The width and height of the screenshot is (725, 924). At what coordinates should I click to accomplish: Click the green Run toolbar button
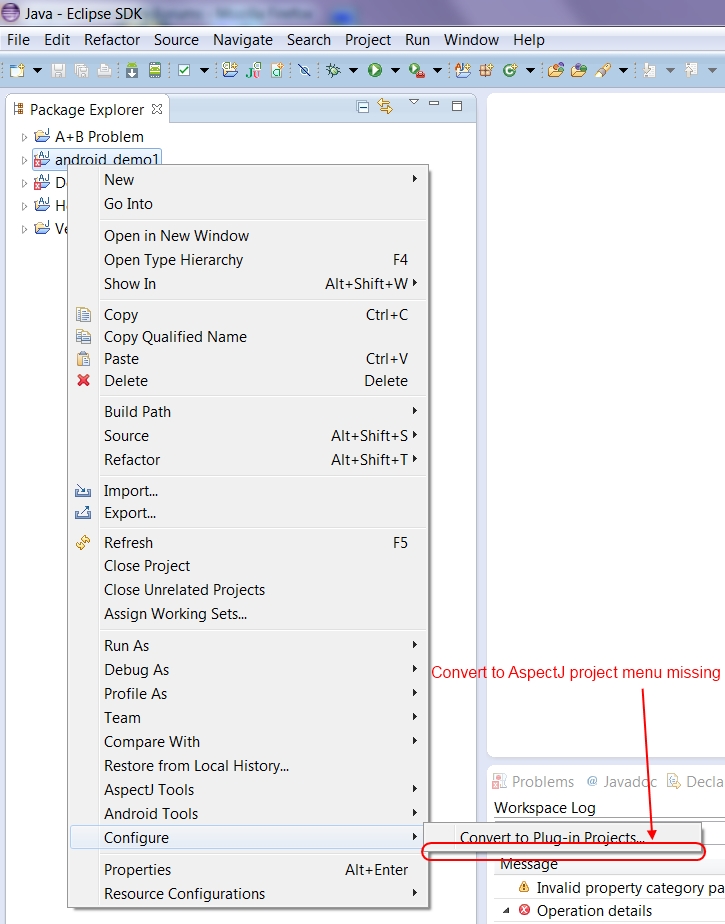375,71
